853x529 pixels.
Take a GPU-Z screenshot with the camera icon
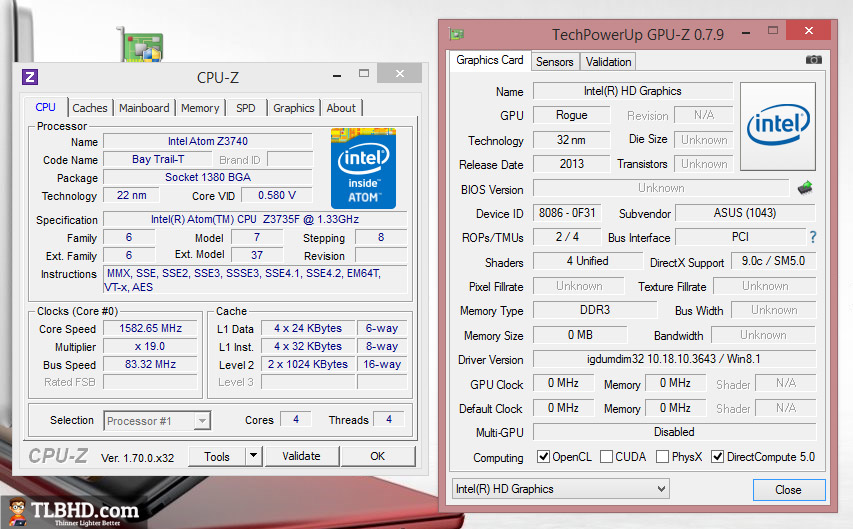coord(813,59)
